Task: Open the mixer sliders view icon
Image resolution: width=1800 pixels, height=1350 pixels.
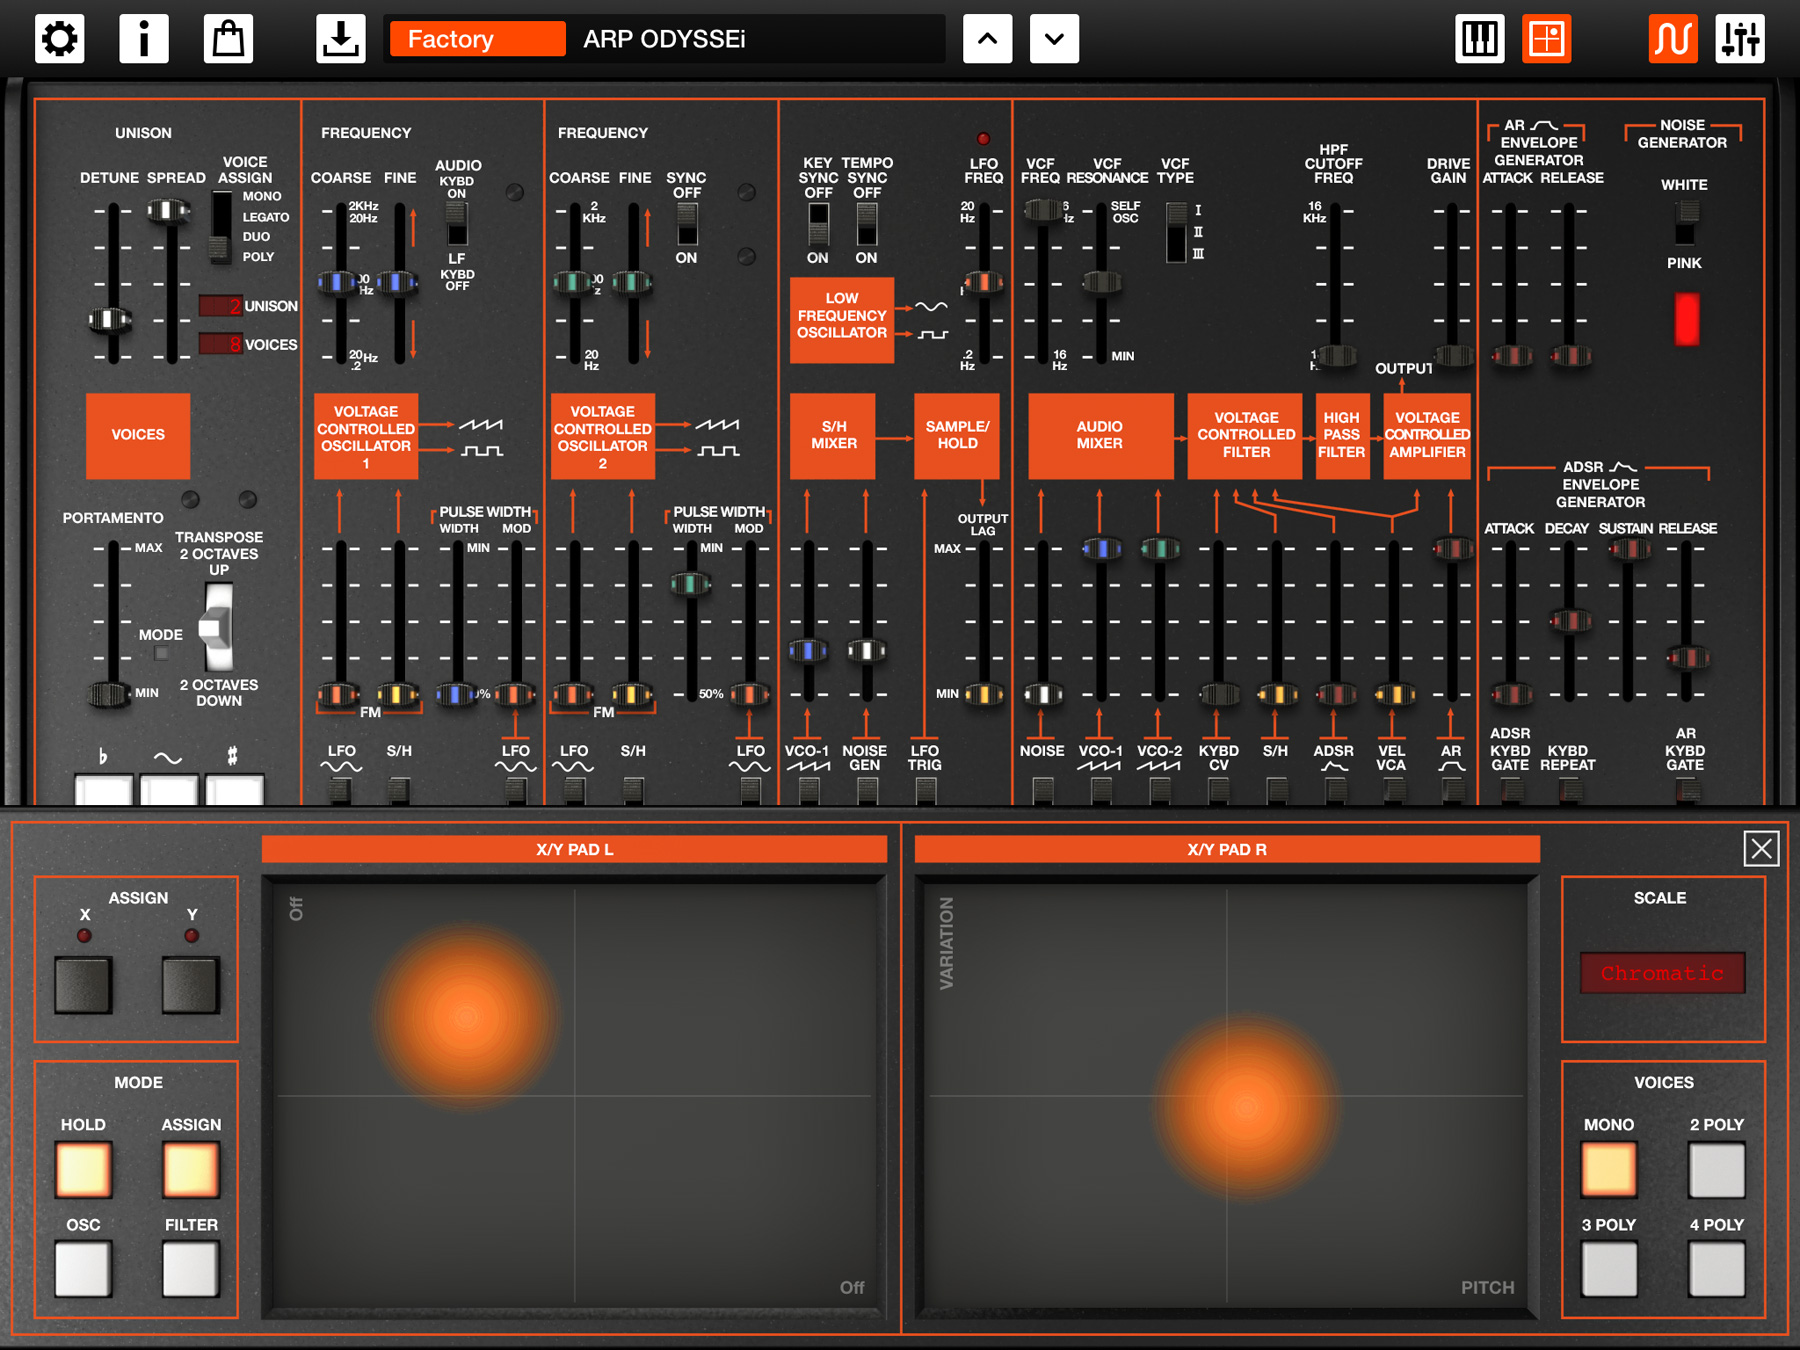Action: click(x=1740, y=38)
